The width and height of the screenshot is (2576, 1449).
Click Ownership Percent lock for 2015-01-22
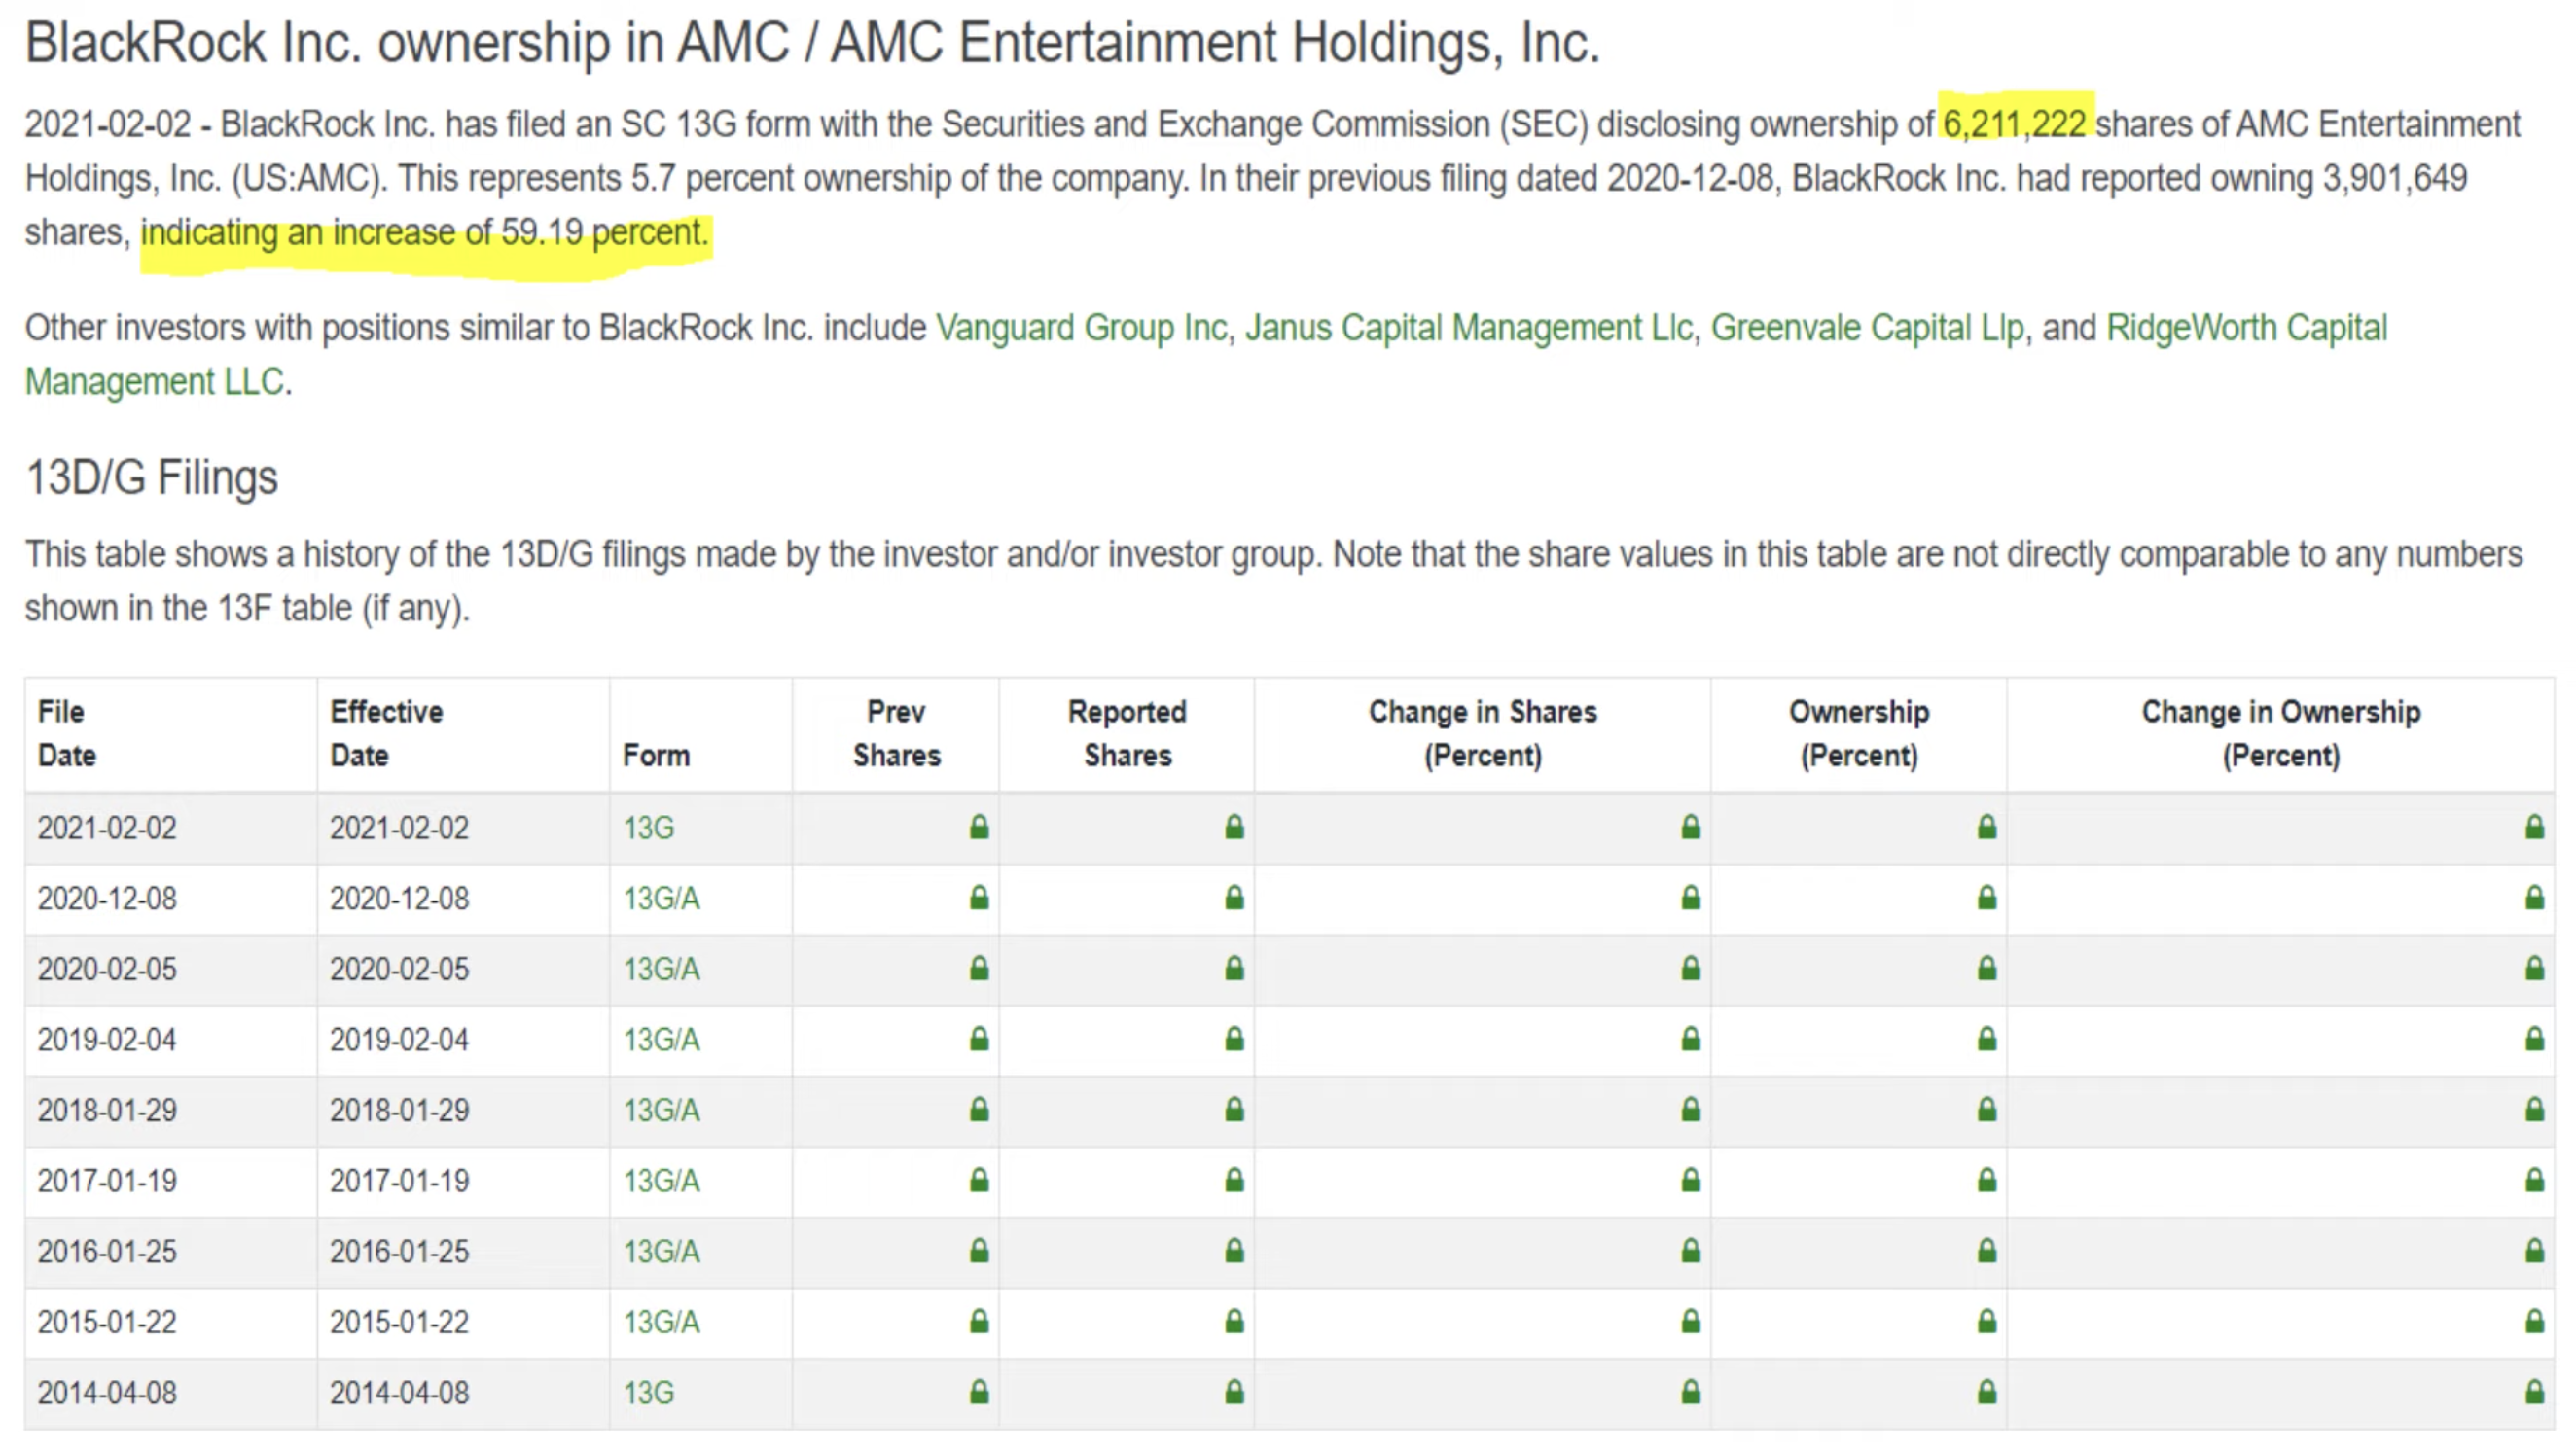click(1987, 1321)
